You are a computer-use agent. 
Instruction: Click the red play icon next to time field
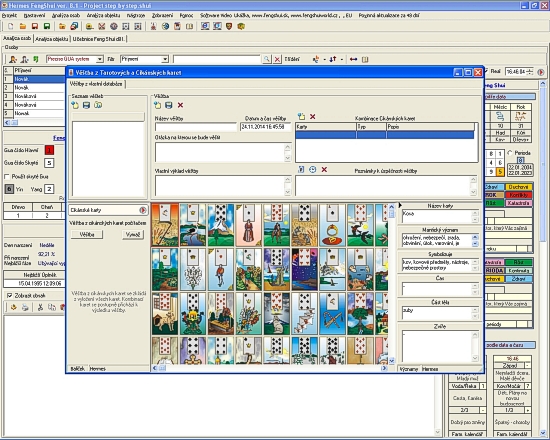[541, 72]
